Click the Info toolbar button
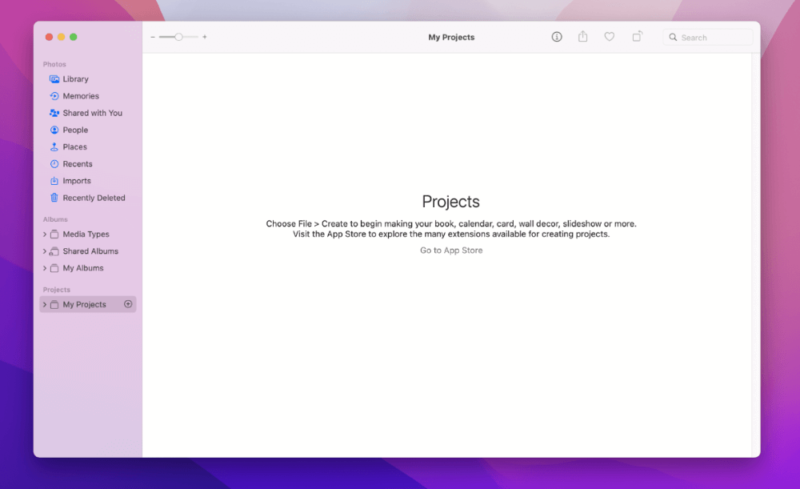The width and height of the screenshot is (800, 489). 557,37
